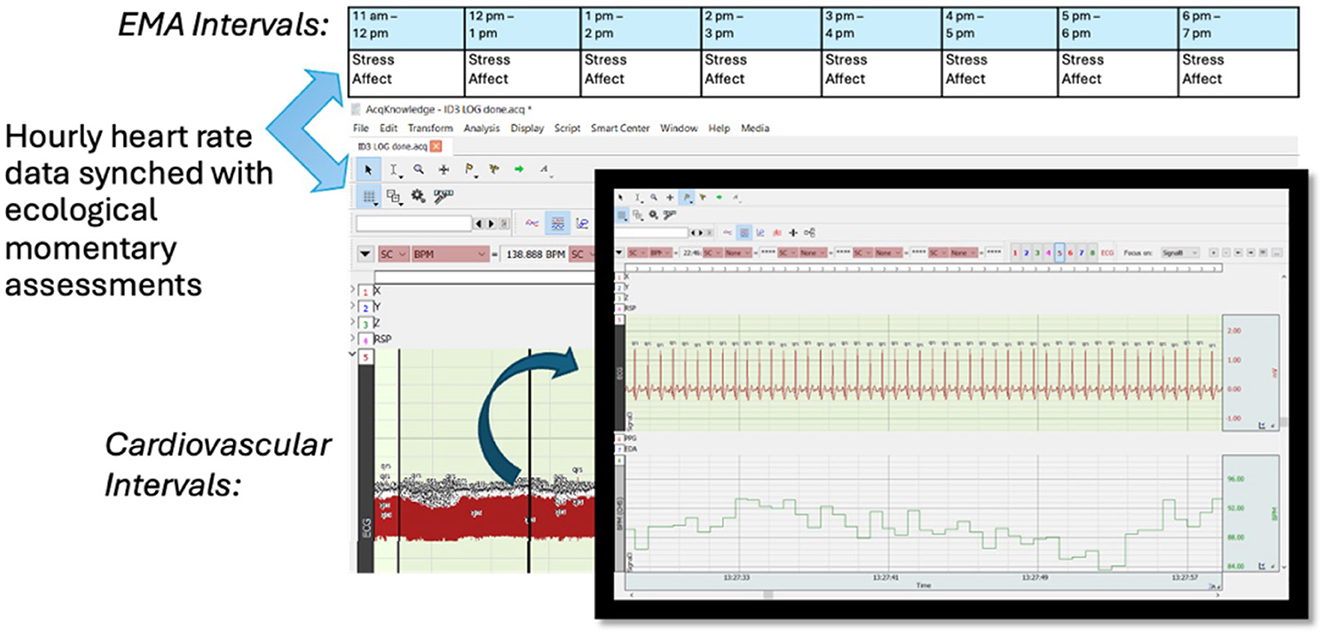This screenshot has width=1325, height=638.
Task: Click the wrench measurement icon in back window
Action: 443,196
